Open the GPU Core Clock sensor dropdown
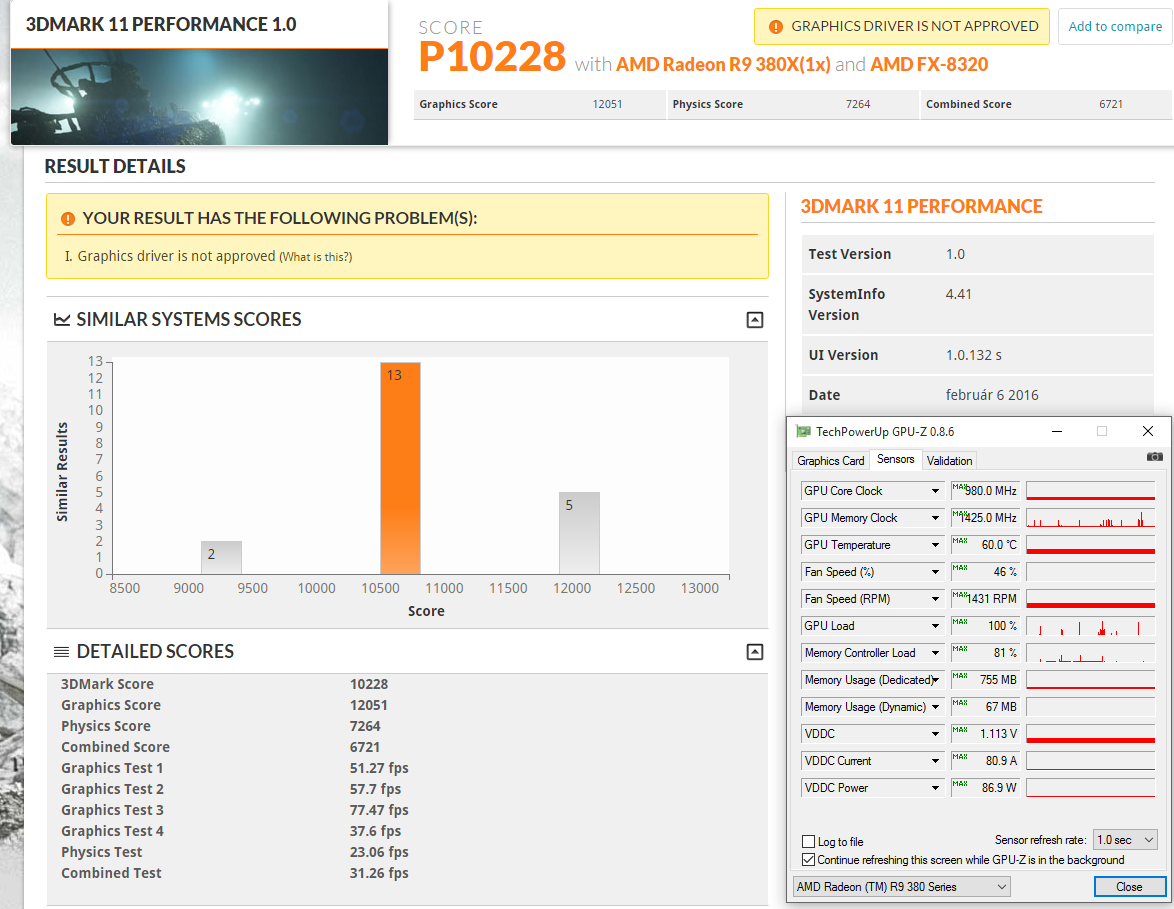 (x=935, y=491)
